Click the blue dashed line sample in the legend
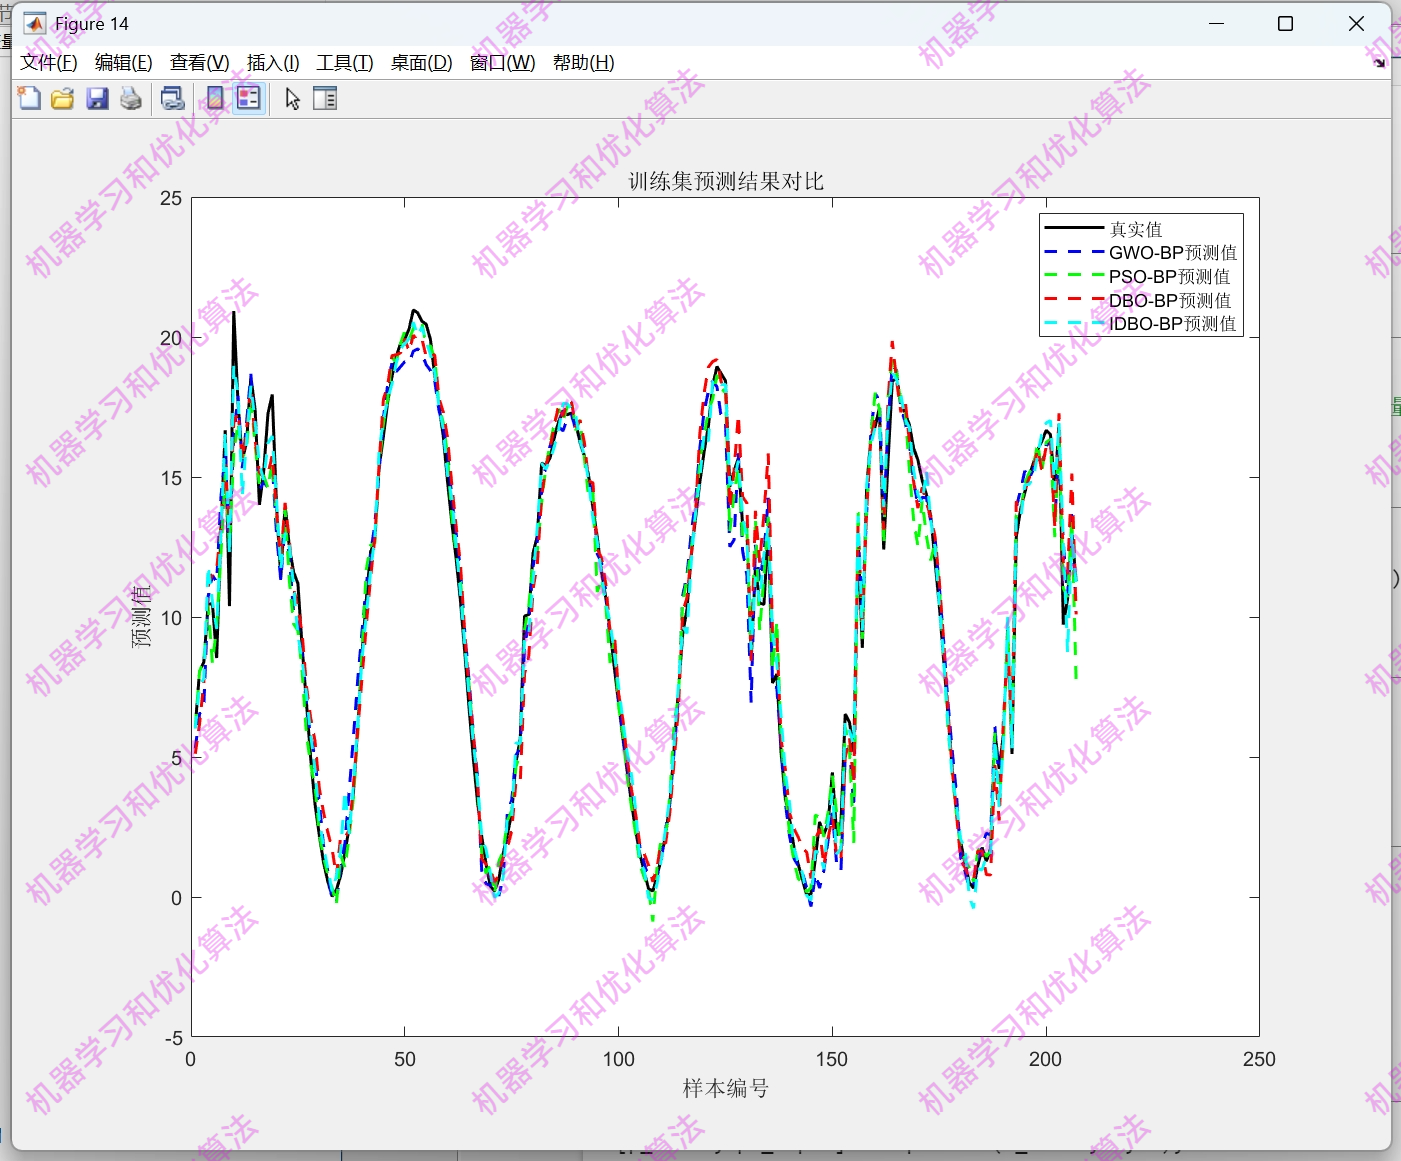Viewport: 1401px width, 1161px height. tap(1074, 252)
